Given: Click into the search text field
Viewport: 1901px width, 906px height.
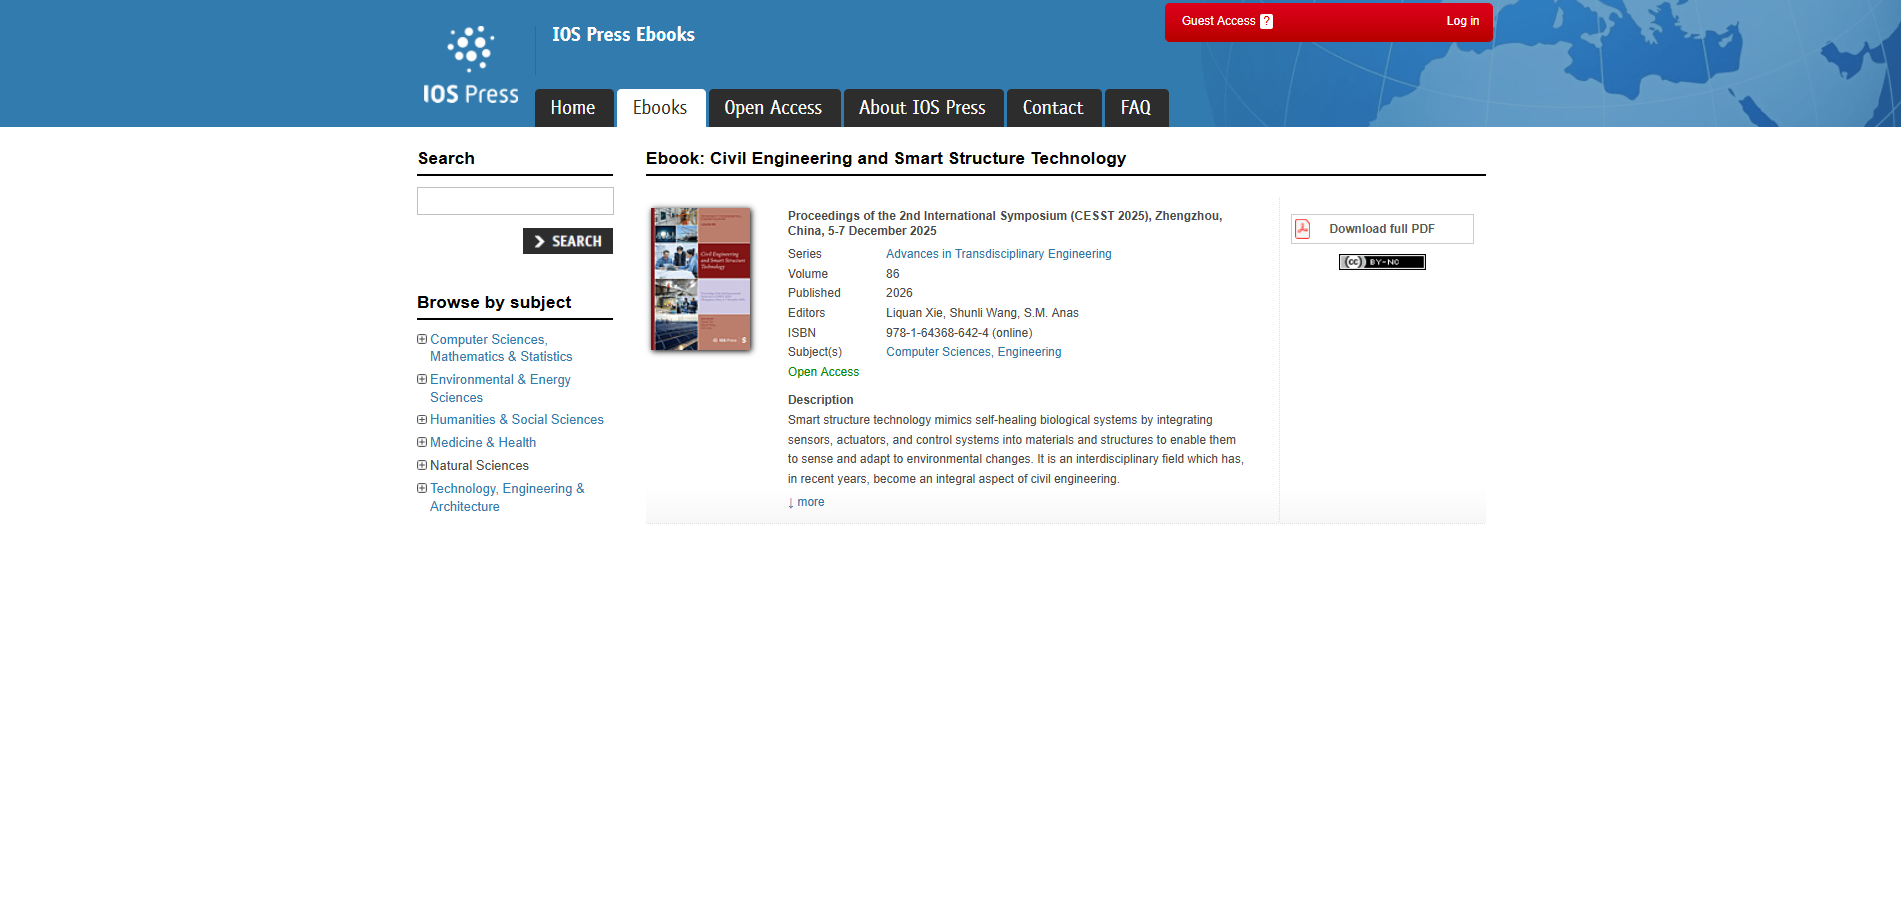Looking at the screenshot, I should point(515,201).
